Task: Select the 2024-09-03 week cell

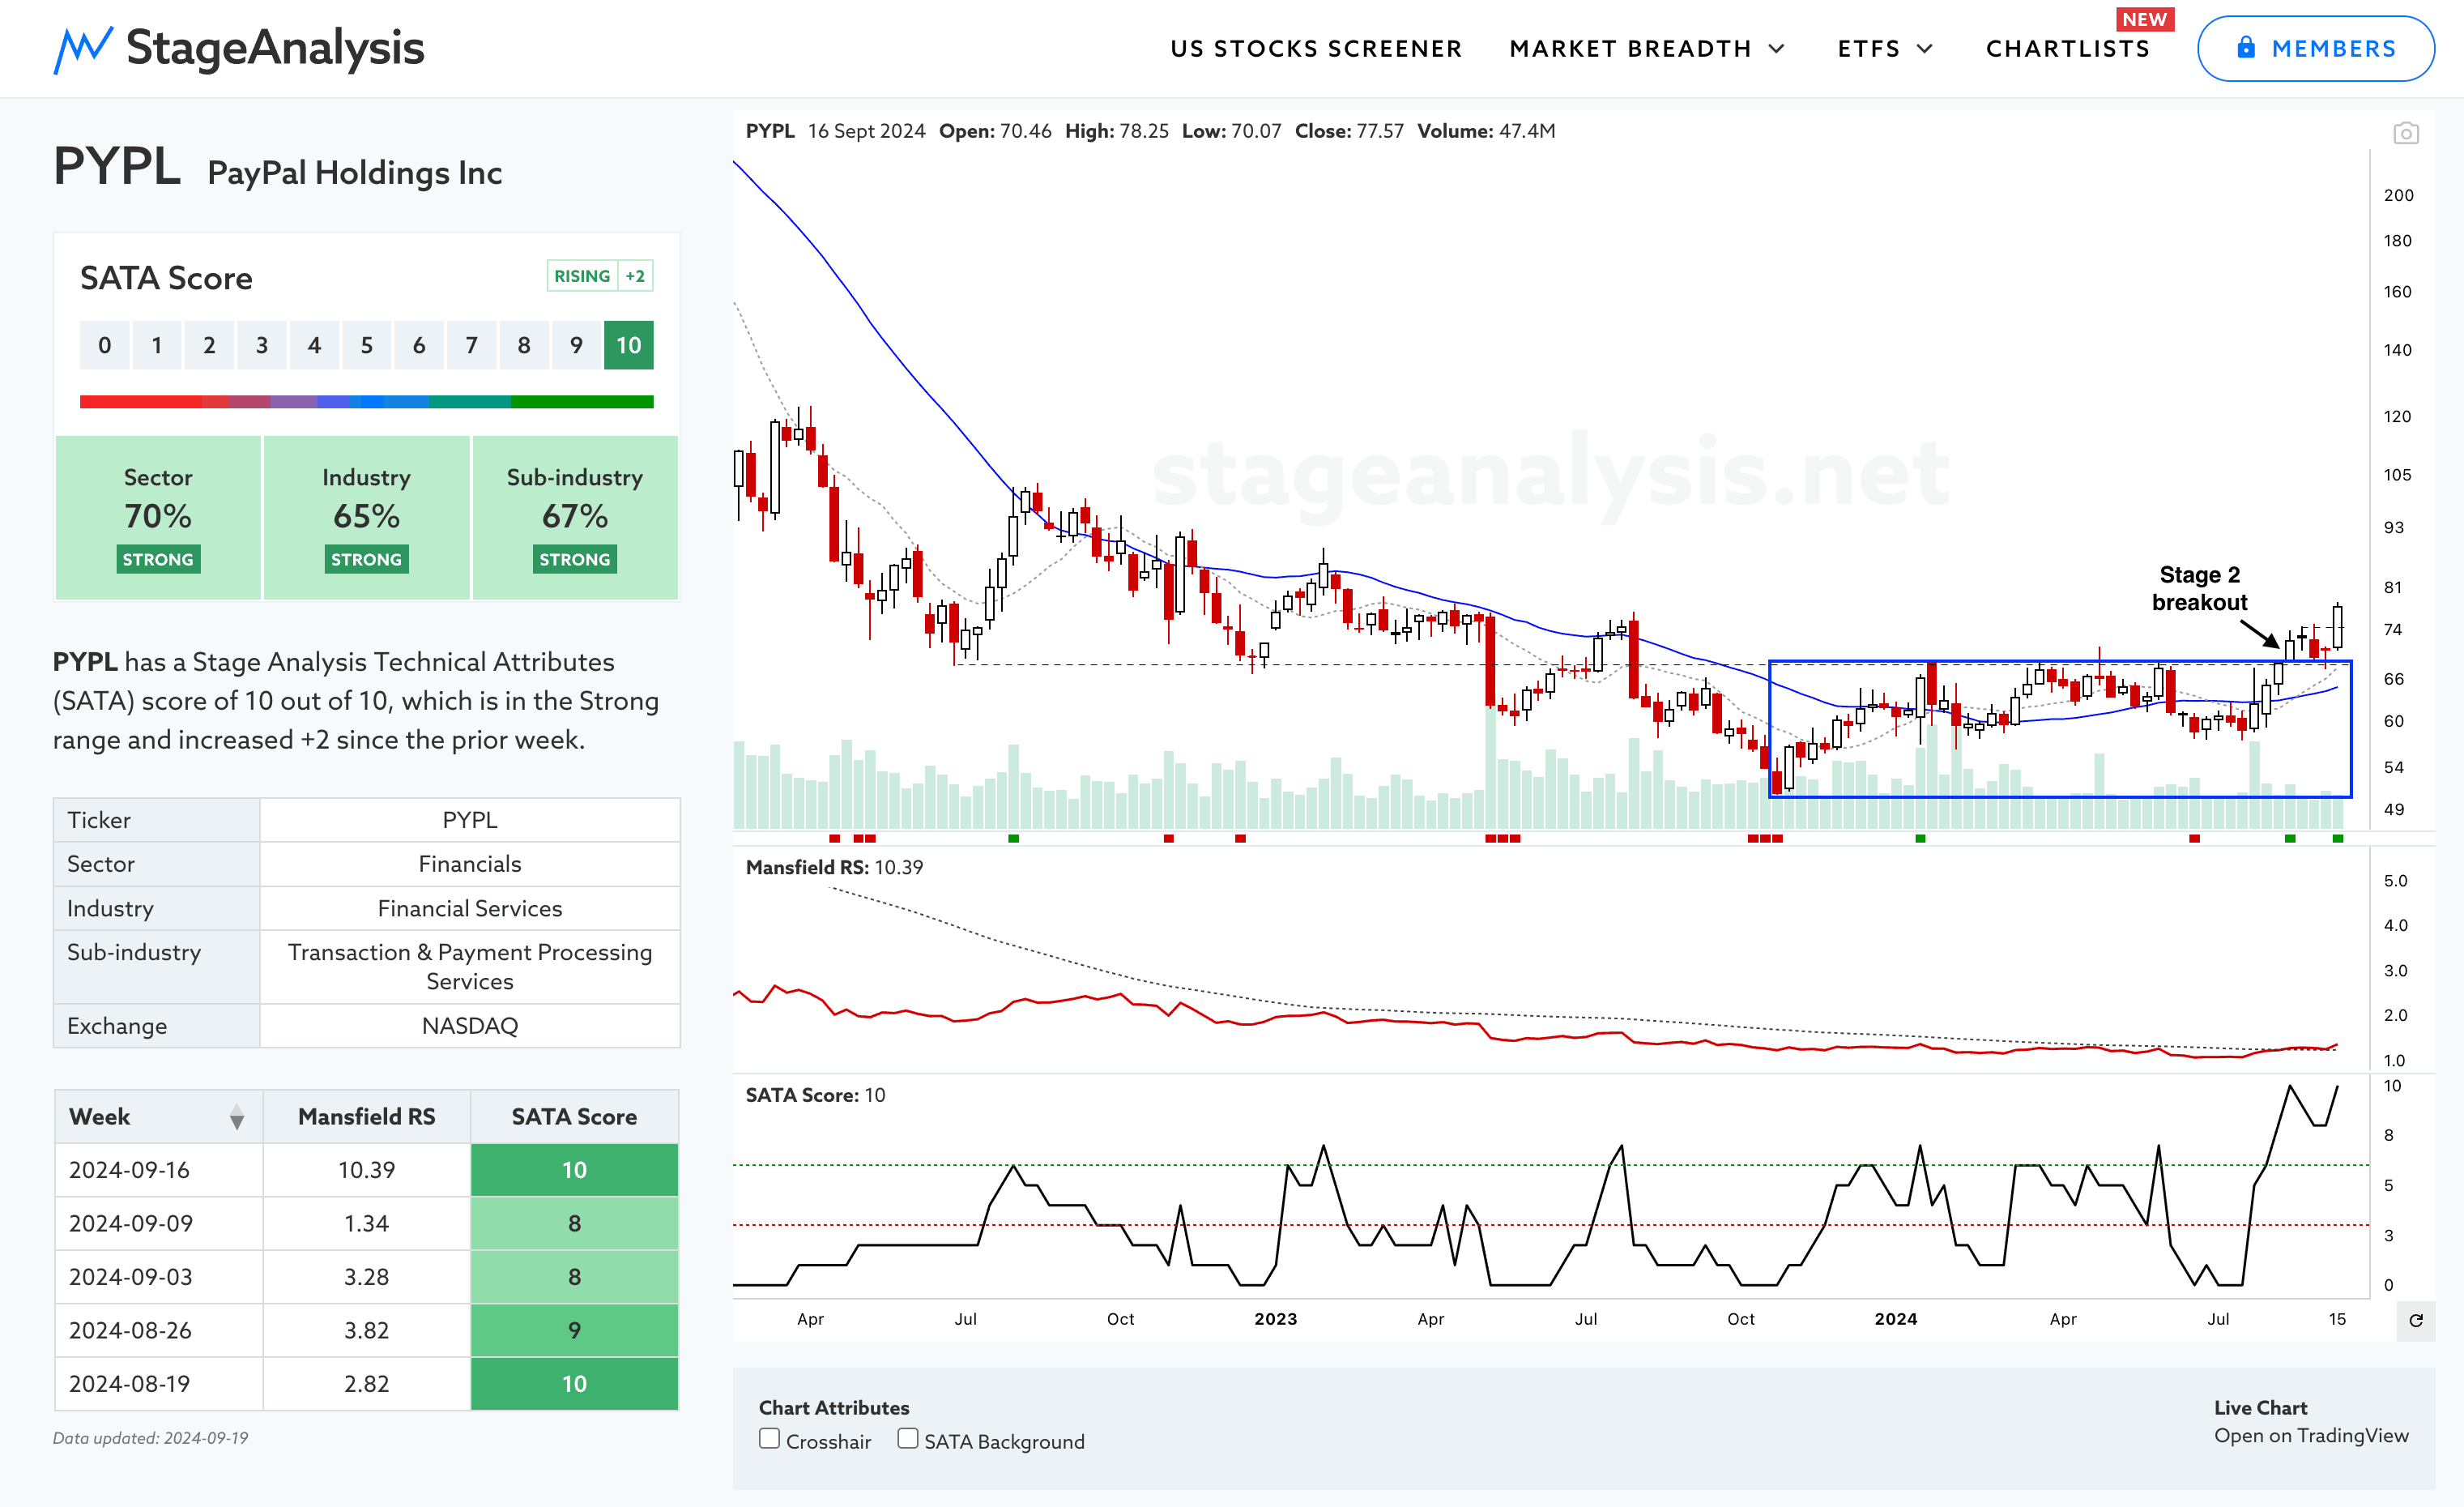Action: point(158,1277)
